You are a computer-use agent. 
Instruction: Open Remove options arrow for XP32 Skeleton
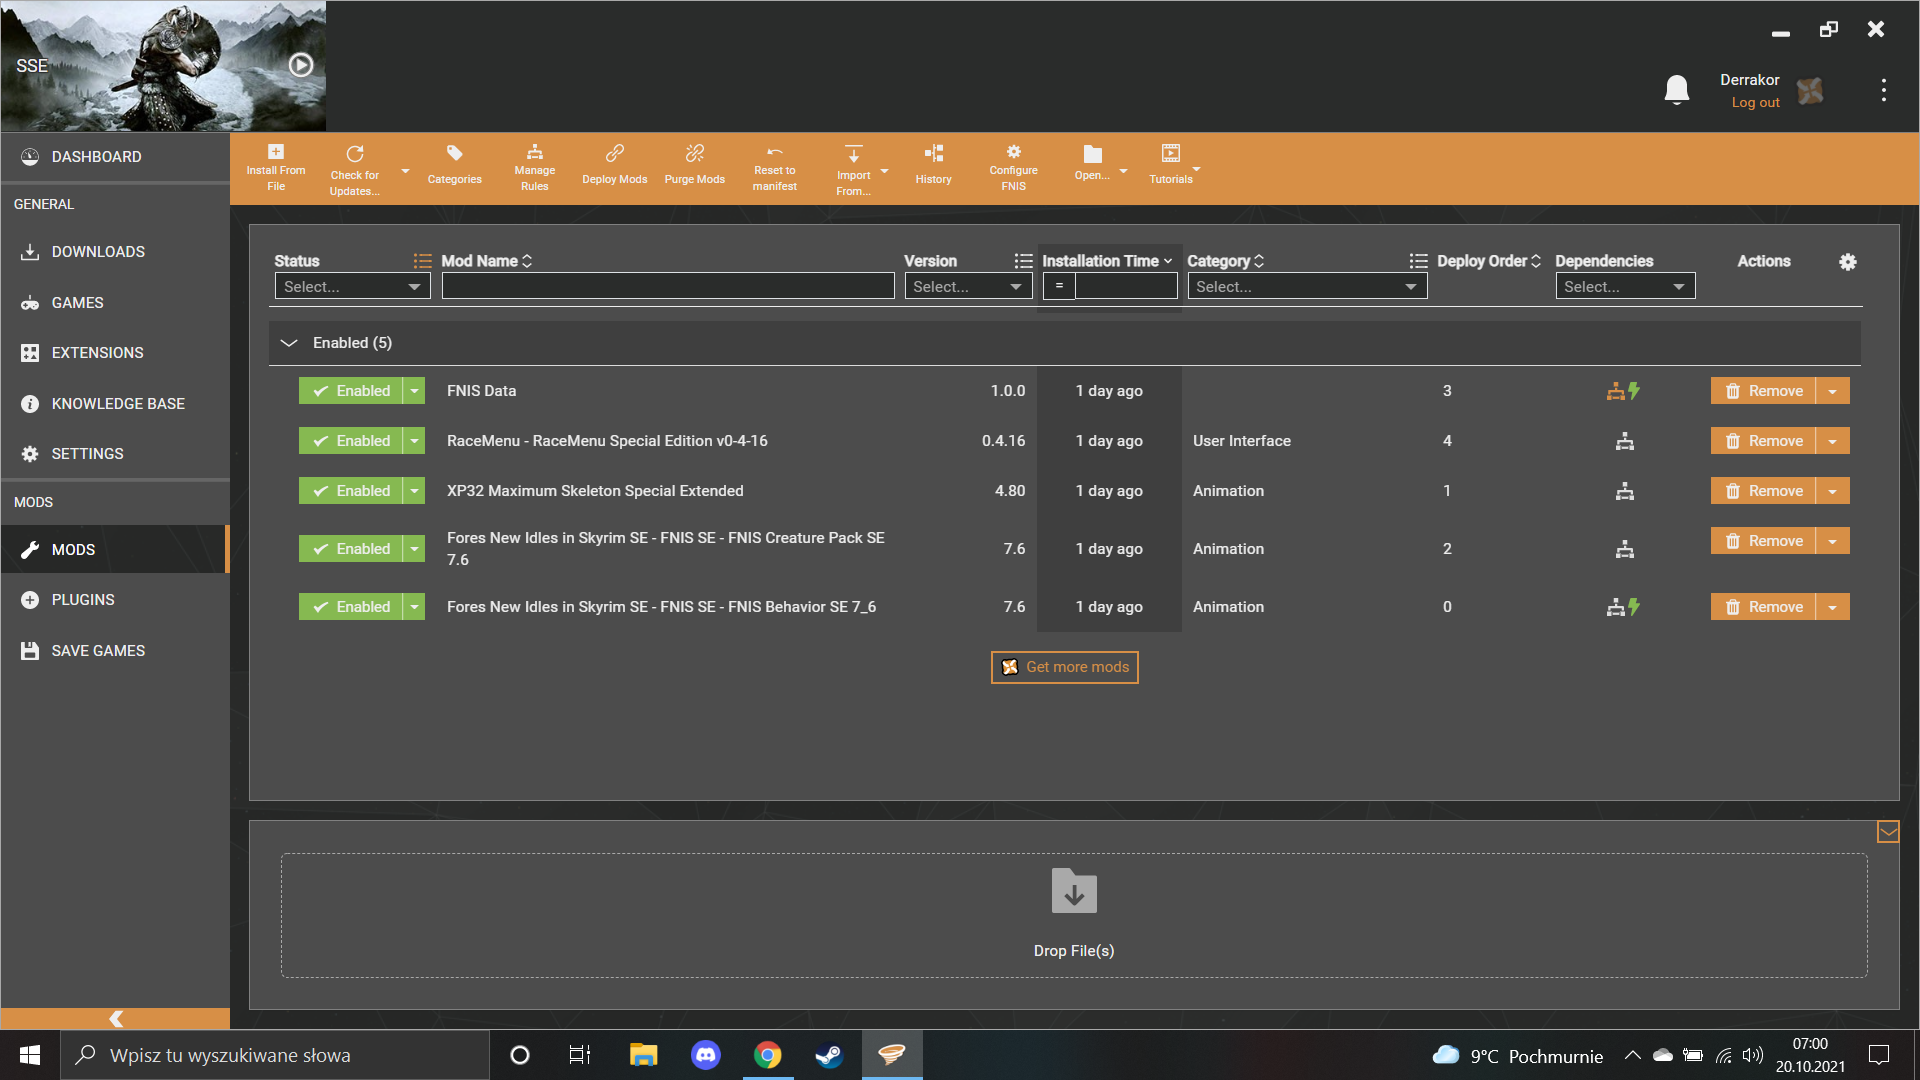pyautogui.click(x=1833, y=491)
